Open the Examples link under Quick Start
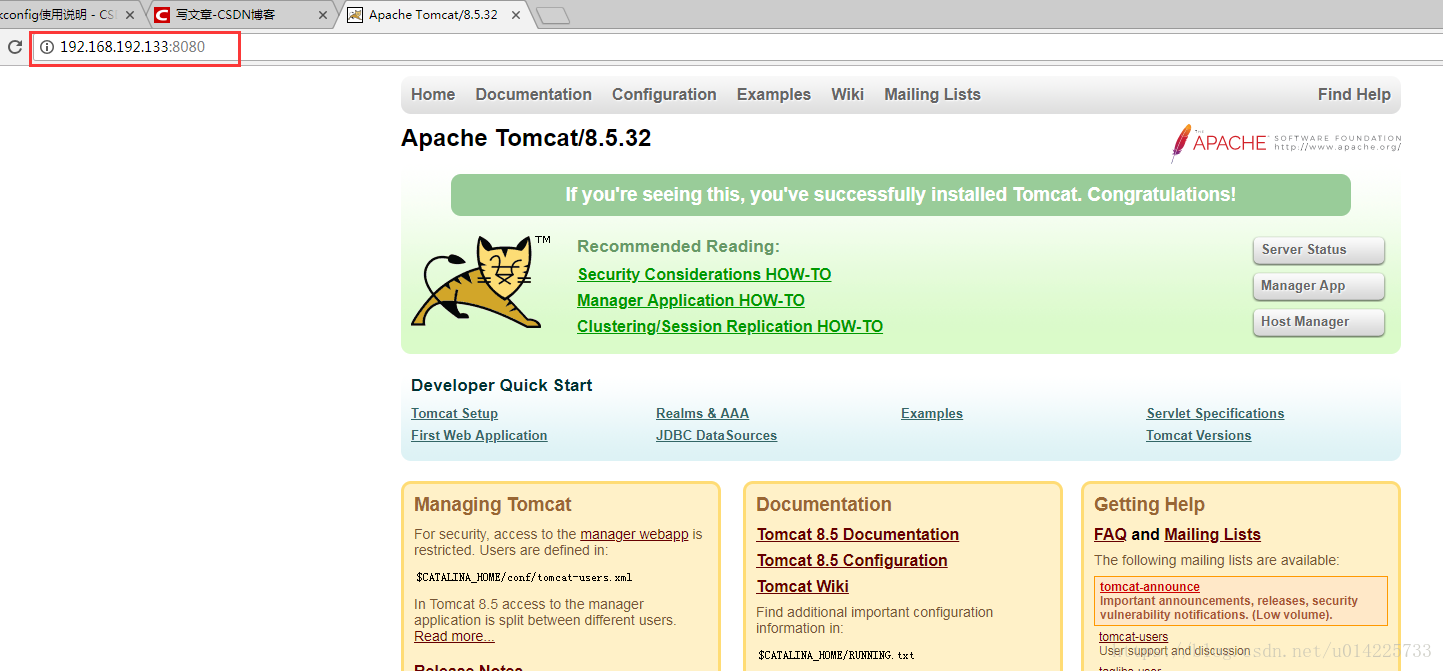1443x671 pixels. coord(932,413)
